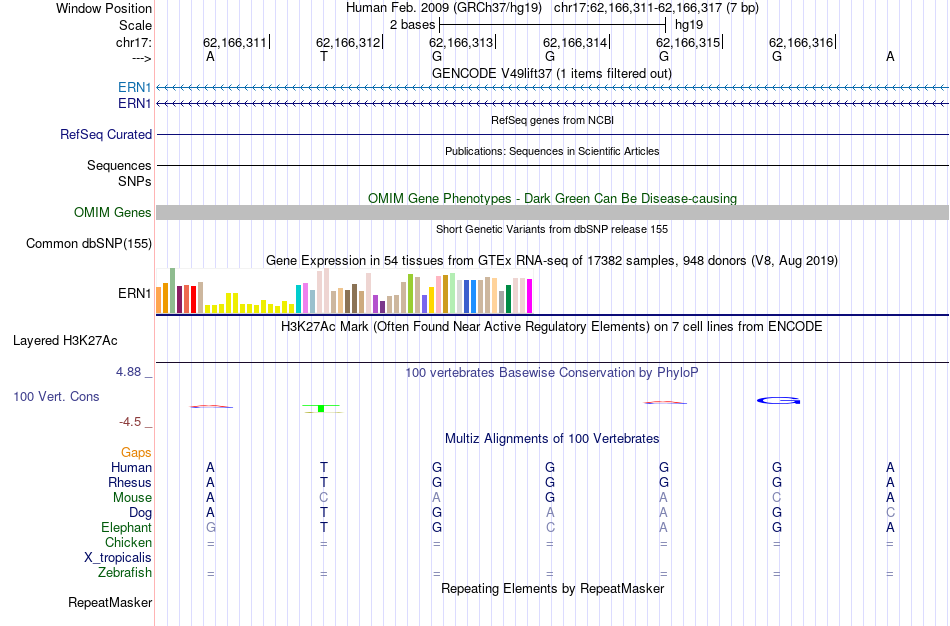The width and height of the screenshot is (950, 626).
Task: Click the OMIM Genes track label
Action: pos(113,213)
